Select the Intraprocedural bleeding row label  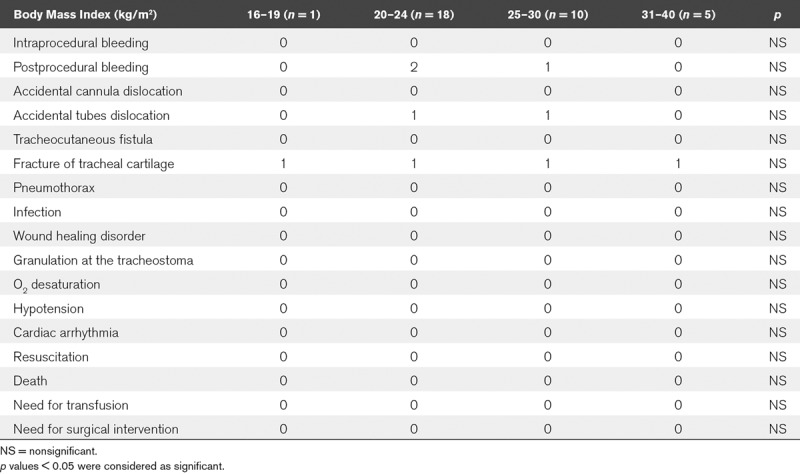[x=81, y=43]
